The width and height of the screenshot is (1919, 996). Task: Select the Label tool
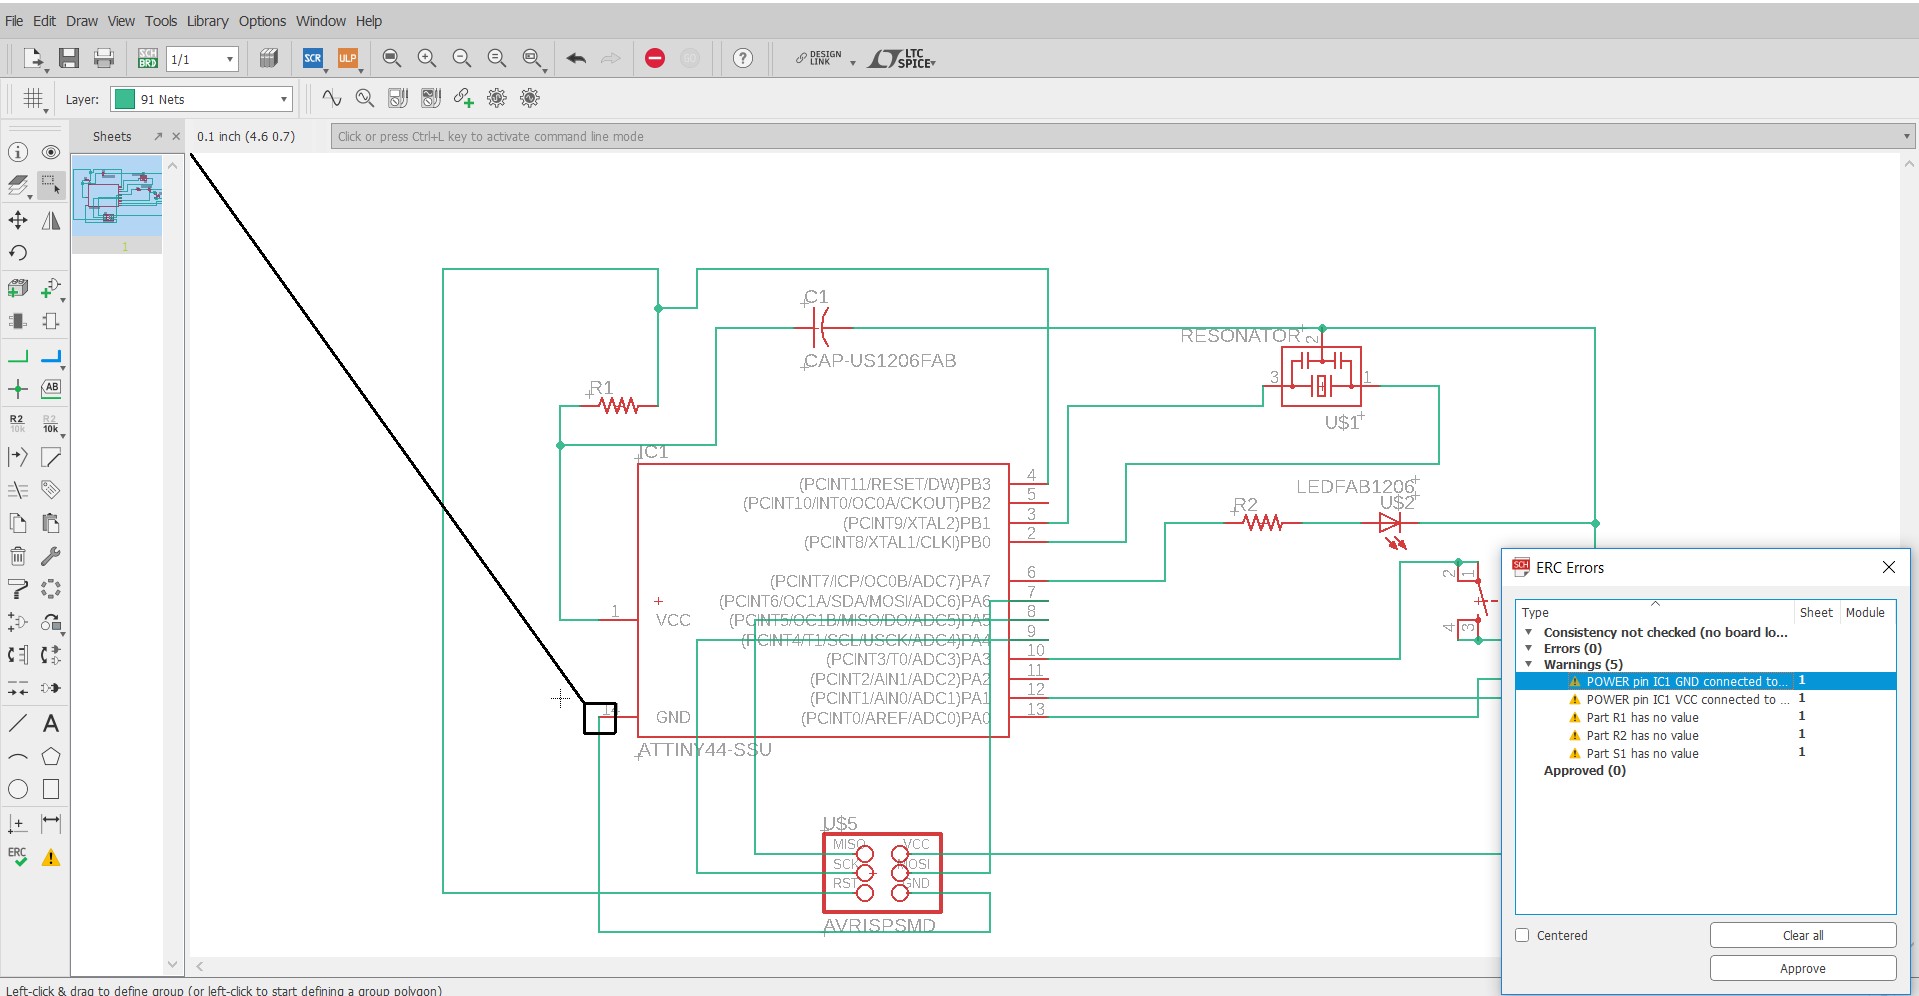coord(51,389)
